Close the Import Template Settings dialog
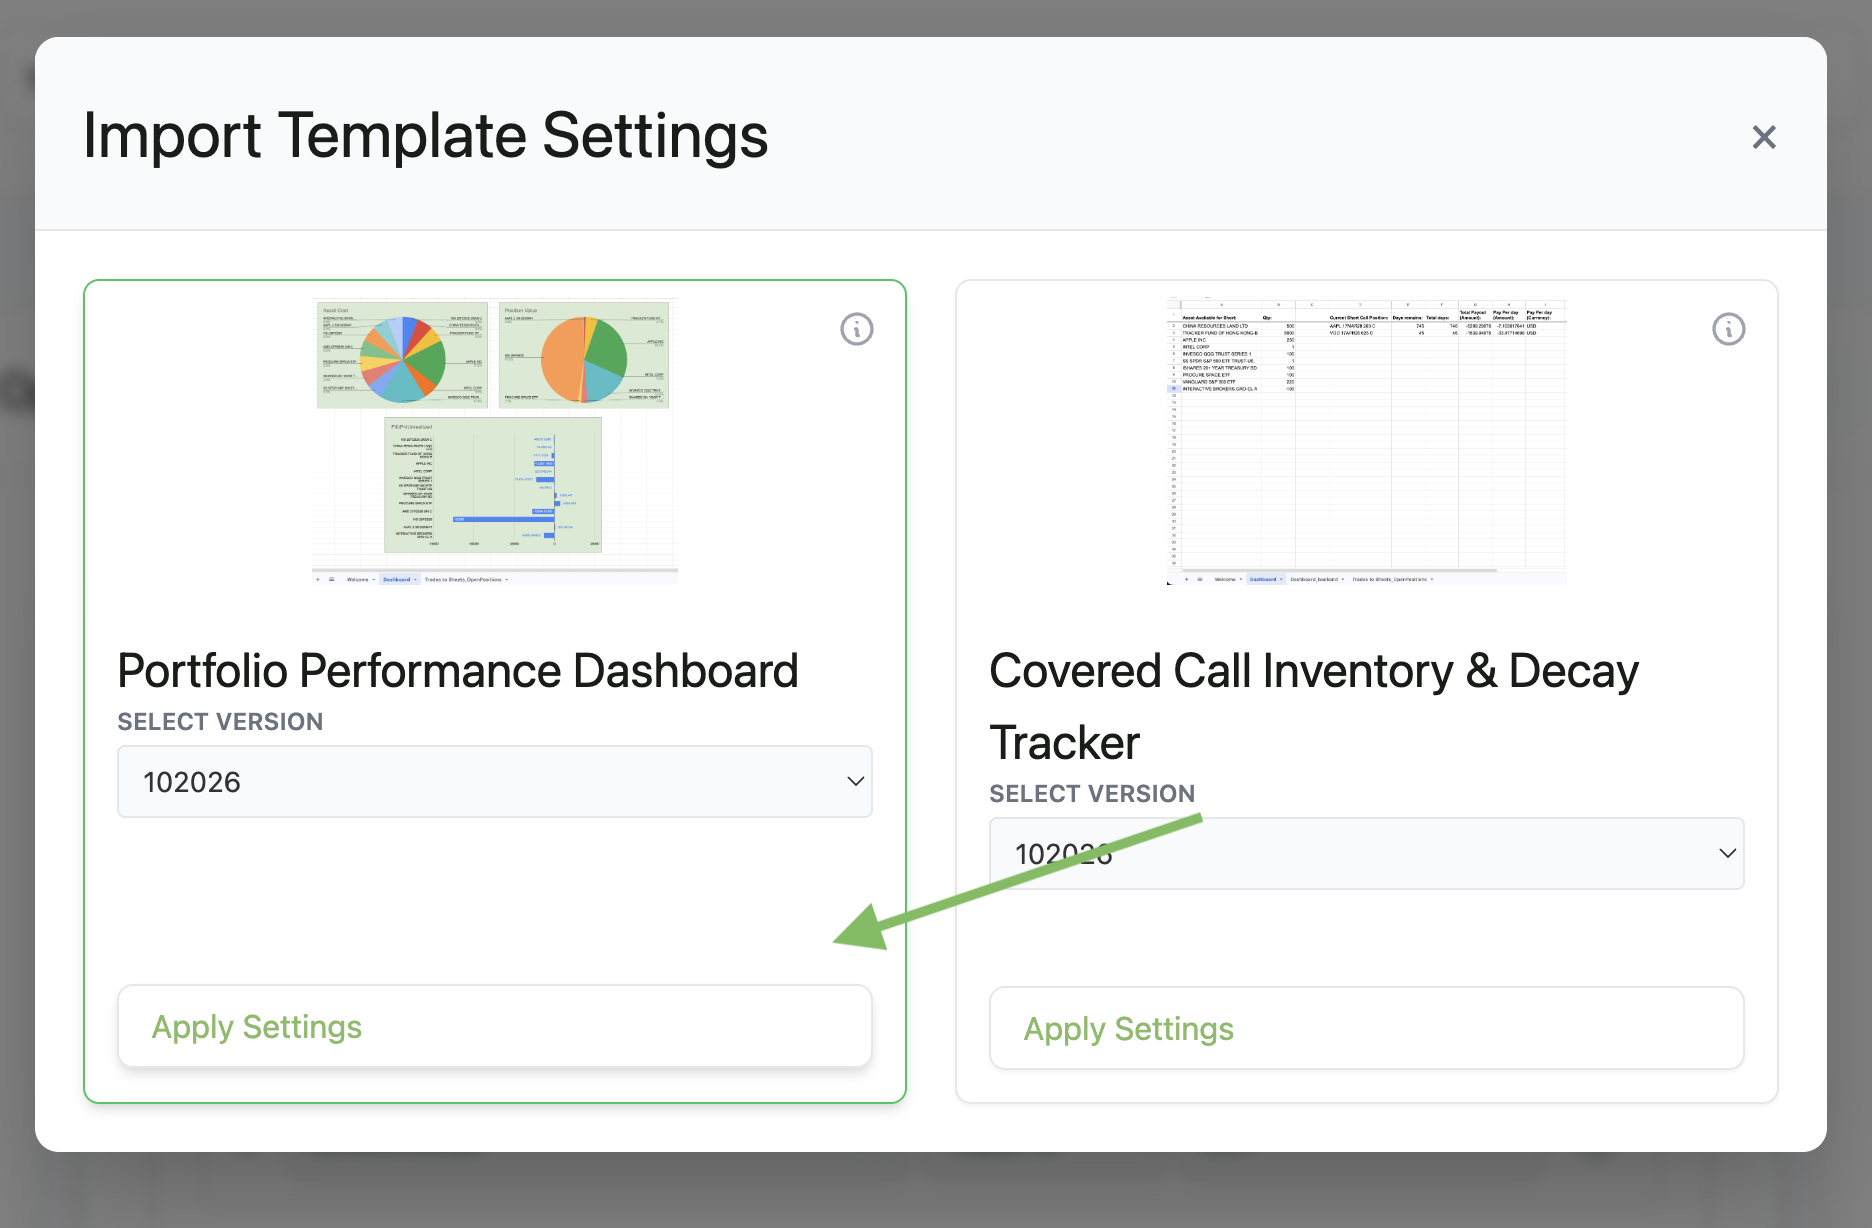1872x1228 pixels. tap(1763, 137)
